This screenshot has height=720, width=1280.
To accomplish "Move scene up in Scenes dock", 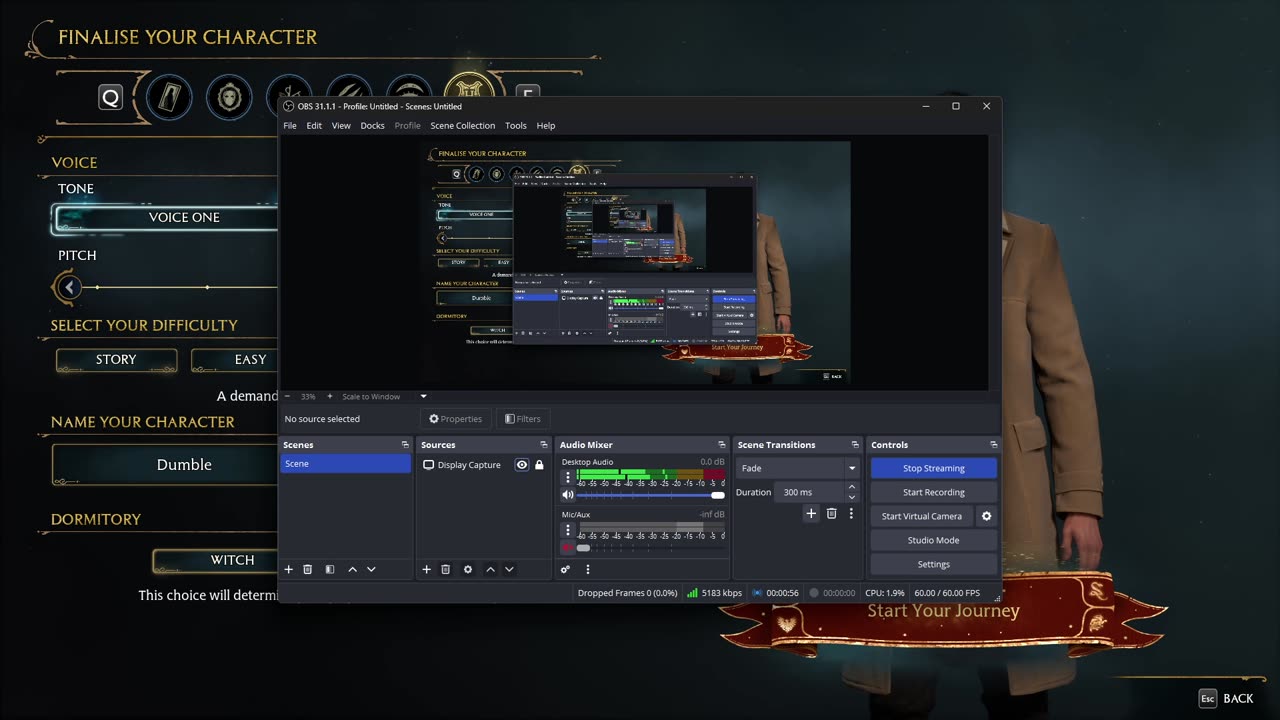I will click(352, 569).
